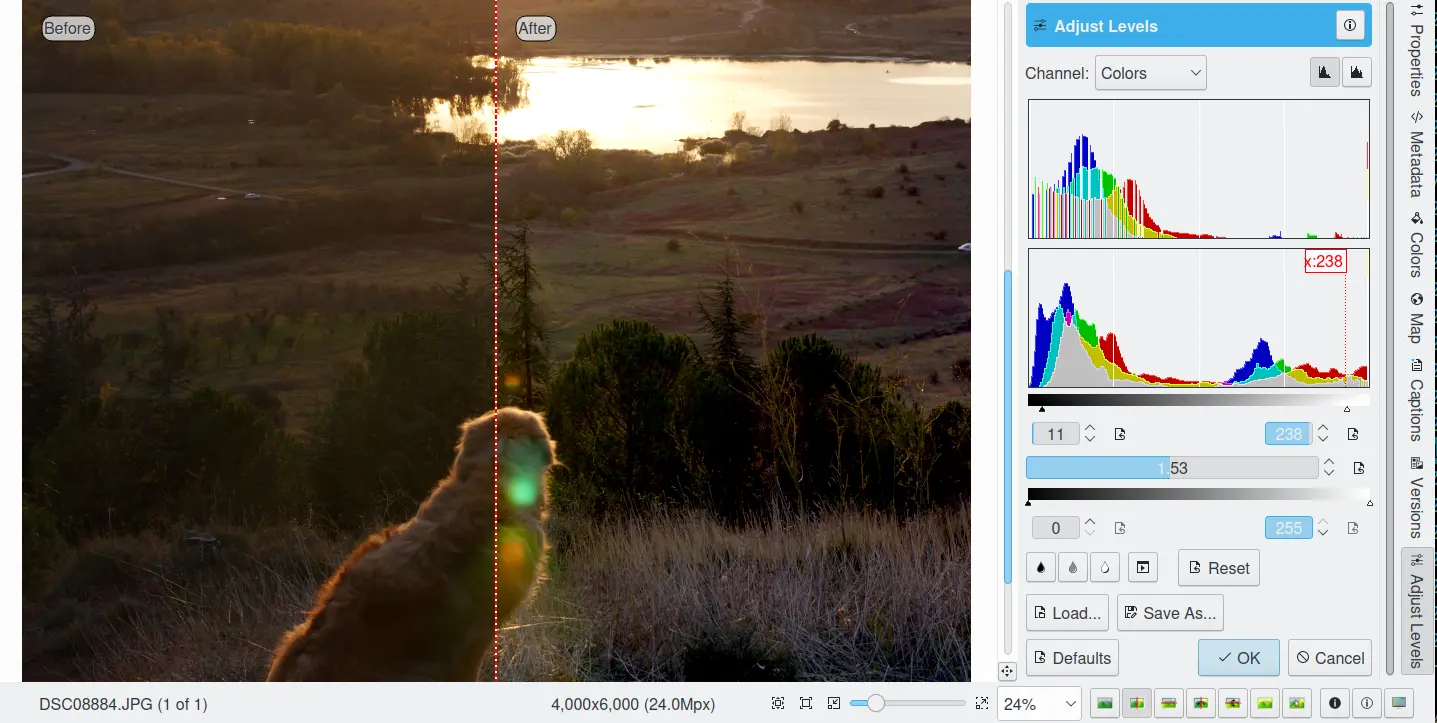Click the info icon in Adjust Levels header
Screen dimensions: 1437x723
tap(1350, 26)
